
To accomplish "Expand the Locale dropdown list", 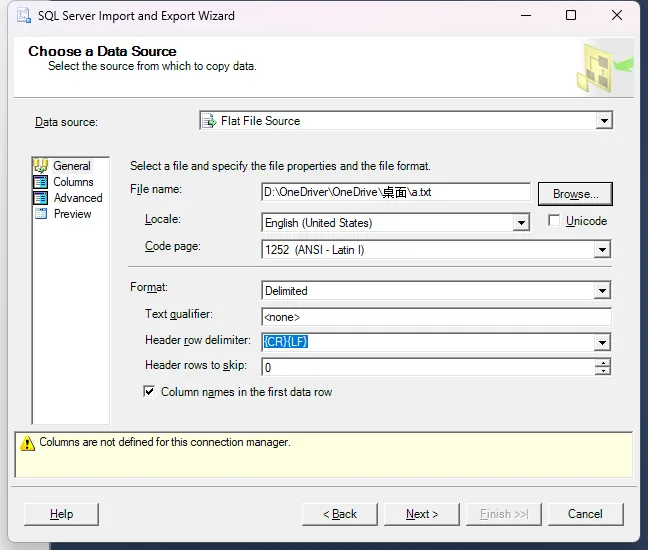I will tap(520, 223).
